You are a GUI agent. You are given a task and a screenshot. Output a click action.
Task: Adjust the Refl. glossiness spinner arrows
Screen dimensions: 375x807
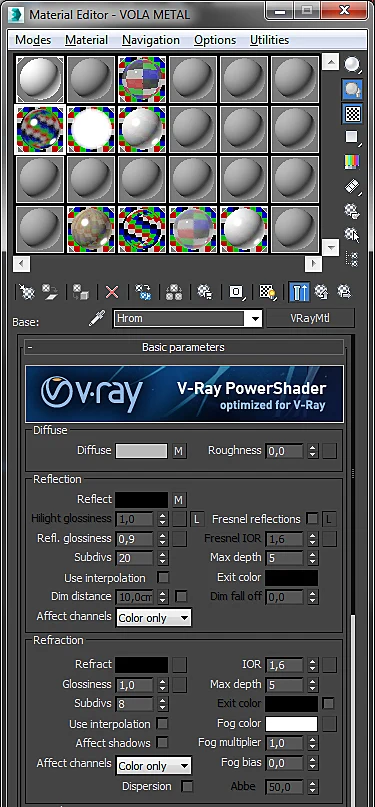pyautogui.click(x=163, y=539)
